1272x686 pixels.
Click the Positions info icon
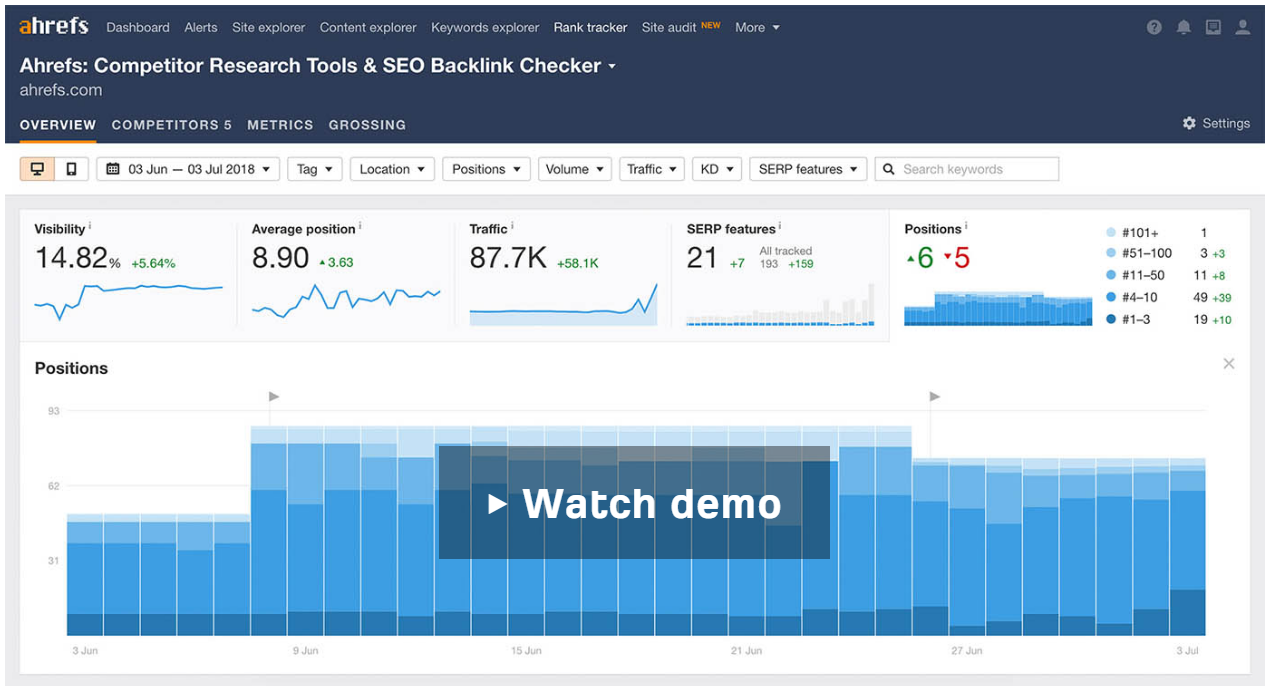click(967, 227)
